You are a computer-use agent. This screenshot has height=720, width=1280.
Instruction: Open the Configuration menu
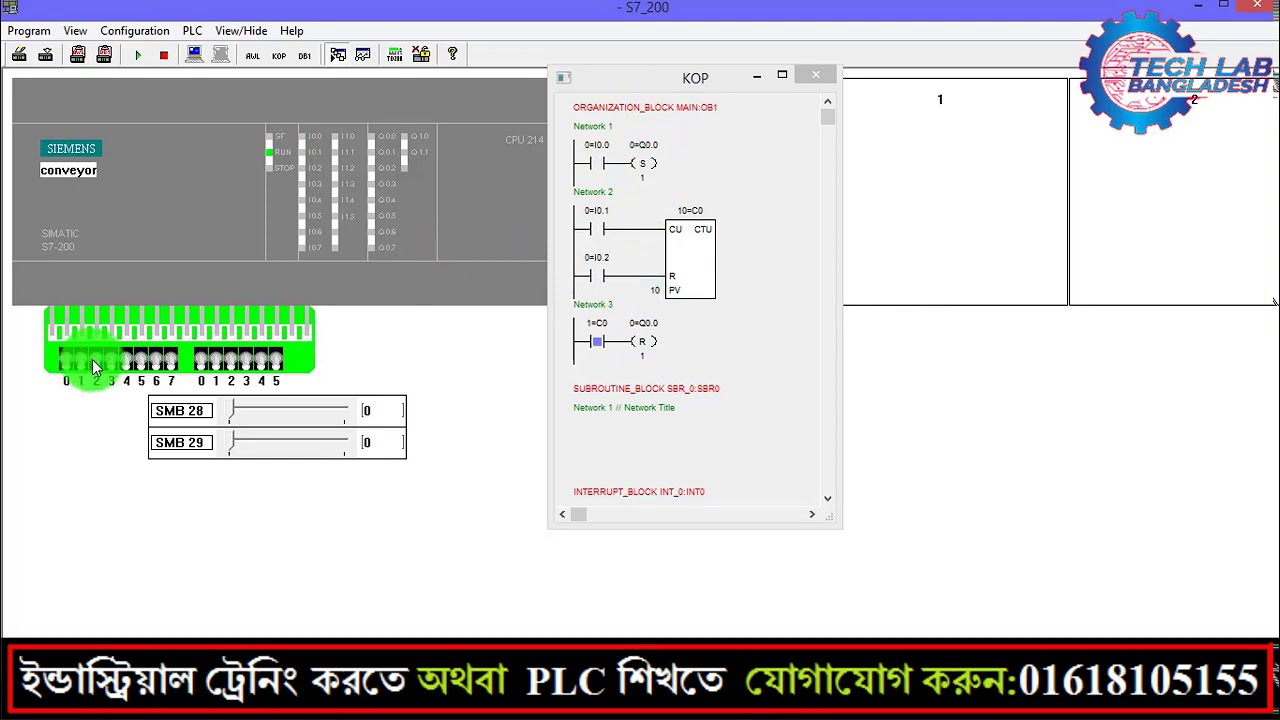pyautogui.click(x=135, y=31)
